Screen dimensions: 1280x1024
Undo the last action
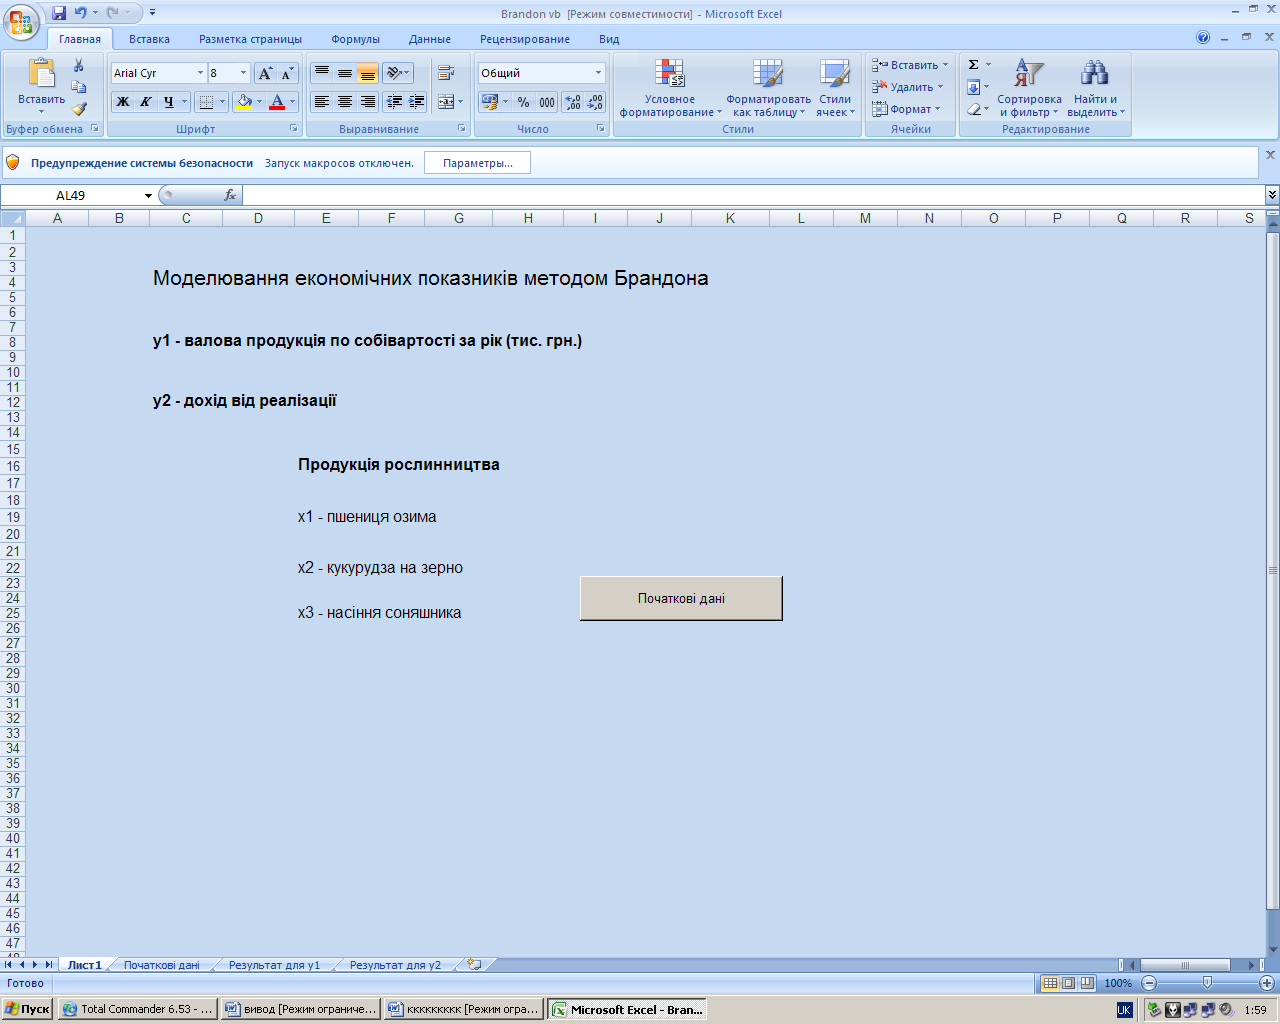81,13
